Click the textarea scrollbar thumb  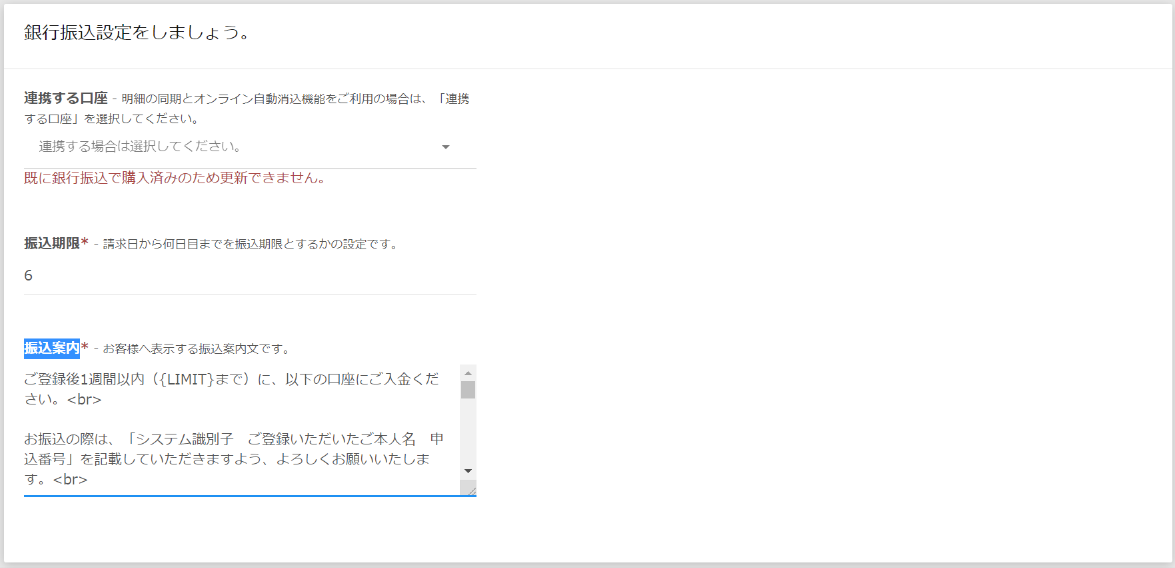pos(468,390)
